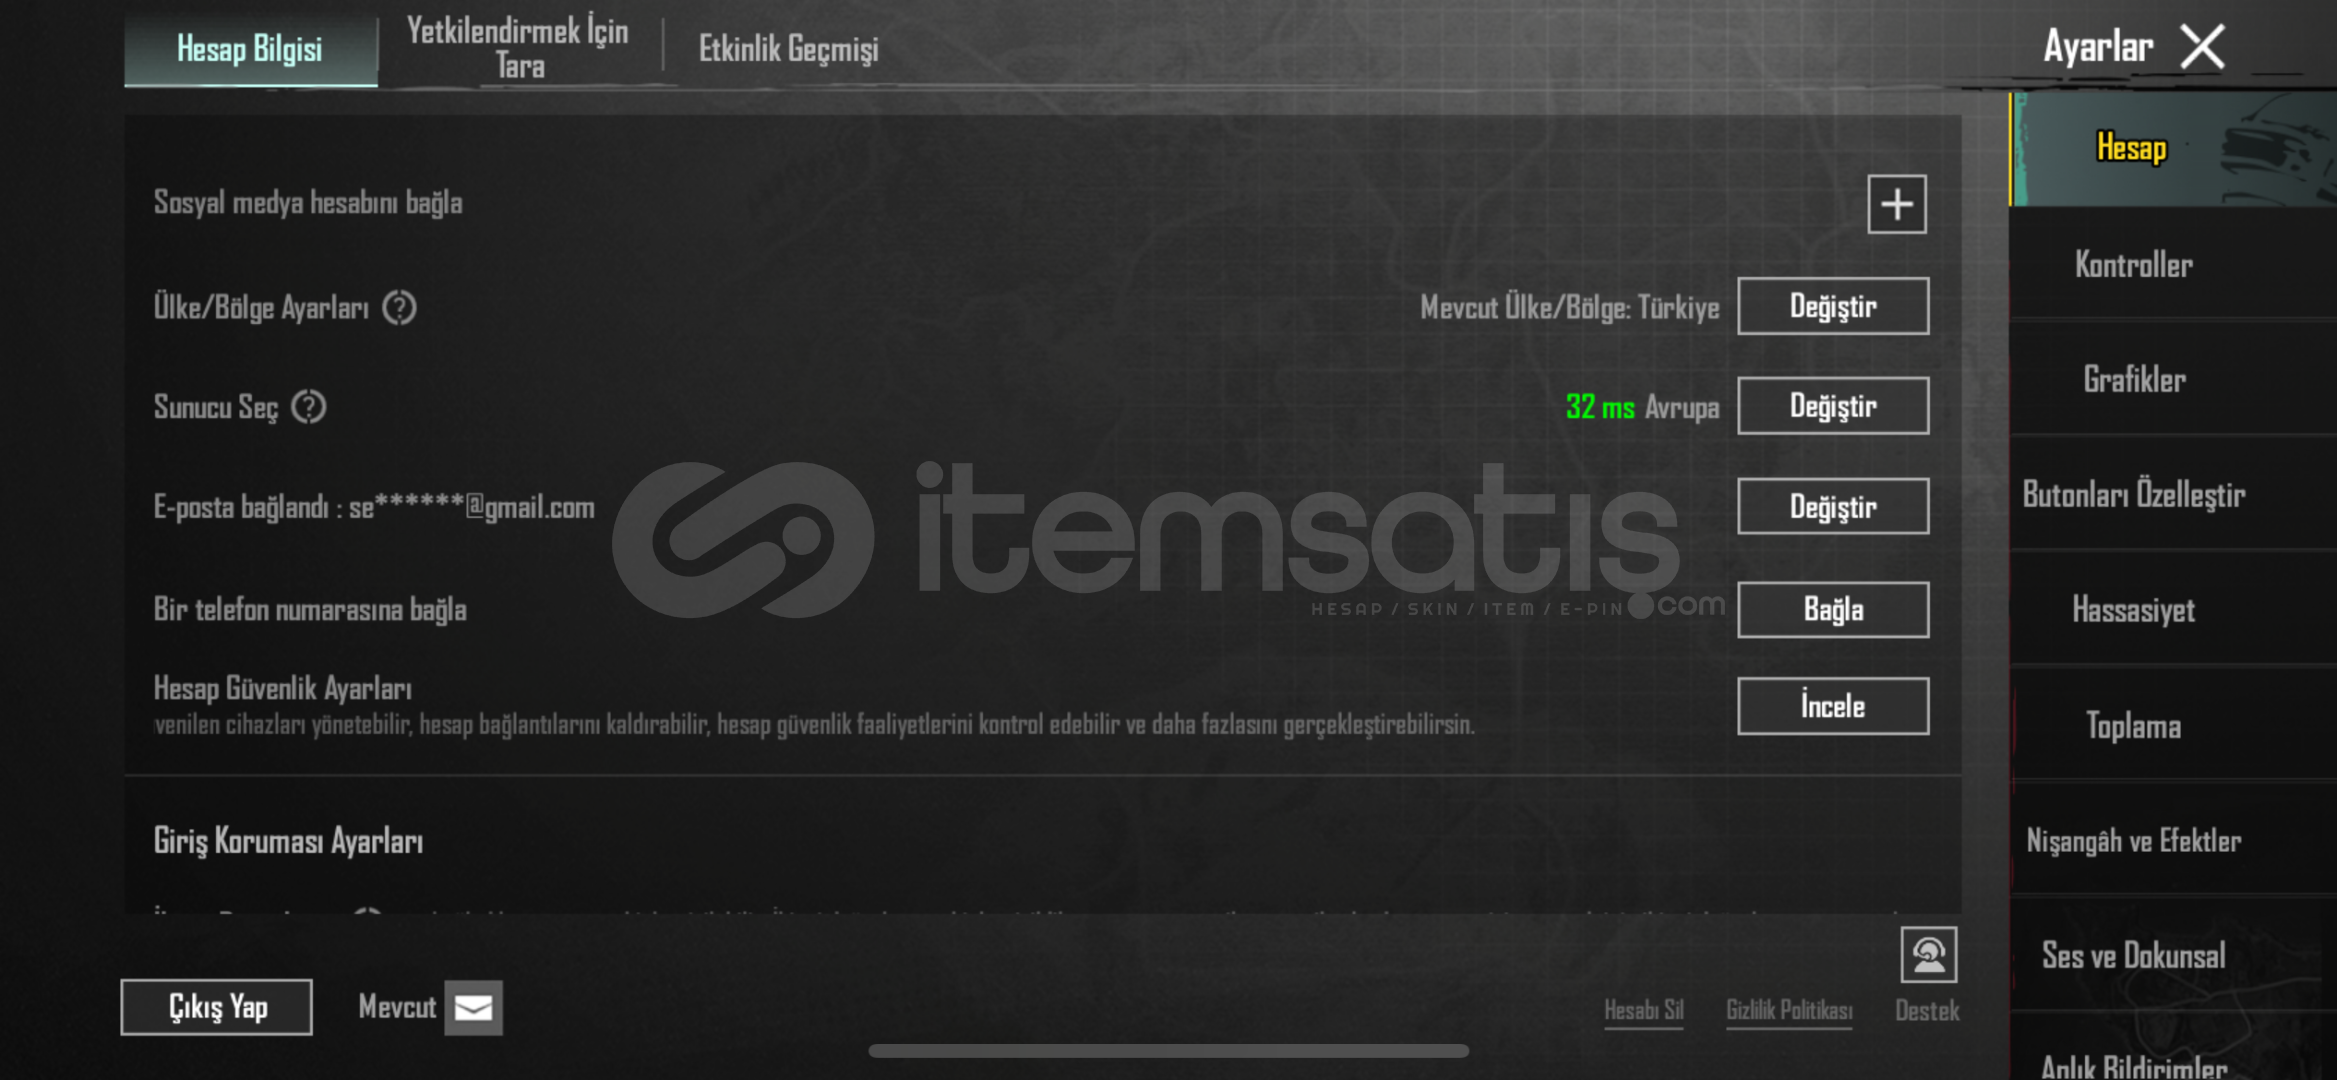
Task: Switch to the Hesap Bilgisi tab
Action: pyautogui.click(x=250, y=49)
